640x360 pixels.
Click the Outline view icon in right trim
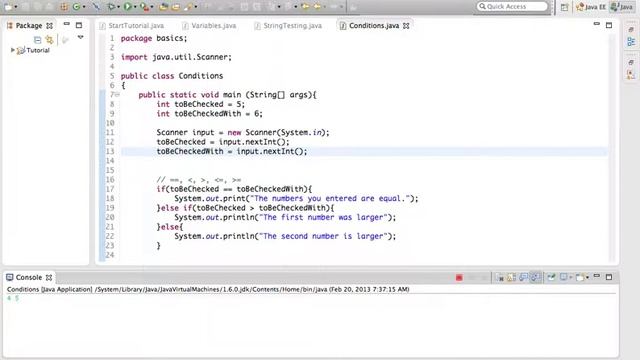(631, 42)
